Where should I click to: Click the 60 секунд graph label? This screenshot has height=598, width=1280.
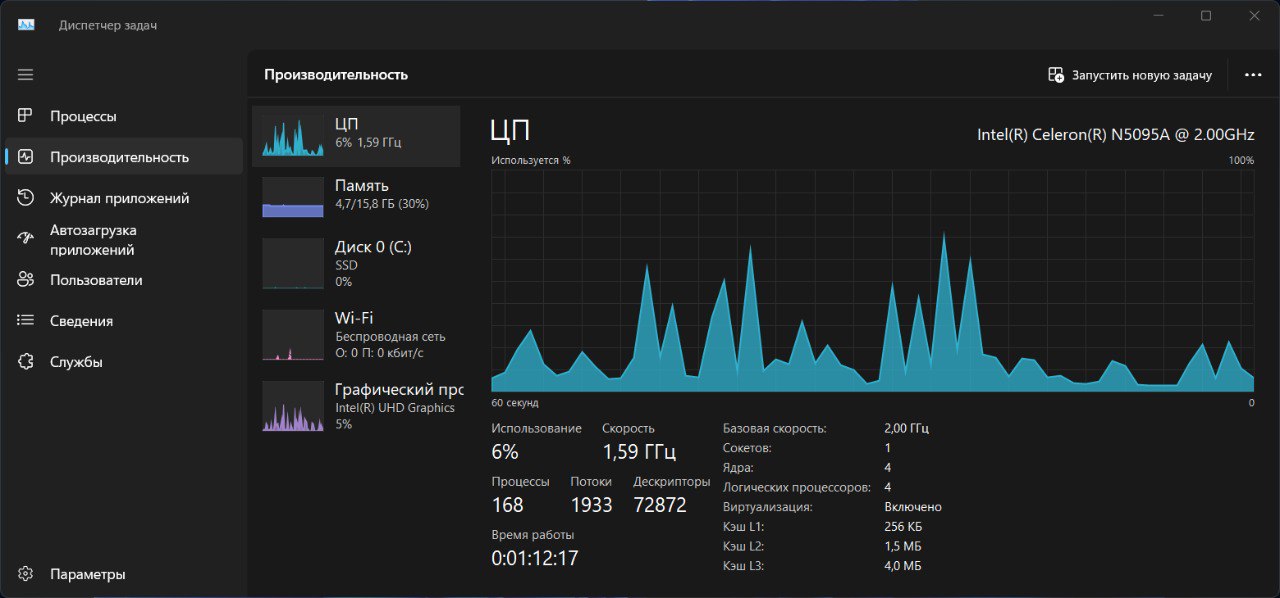515,403
